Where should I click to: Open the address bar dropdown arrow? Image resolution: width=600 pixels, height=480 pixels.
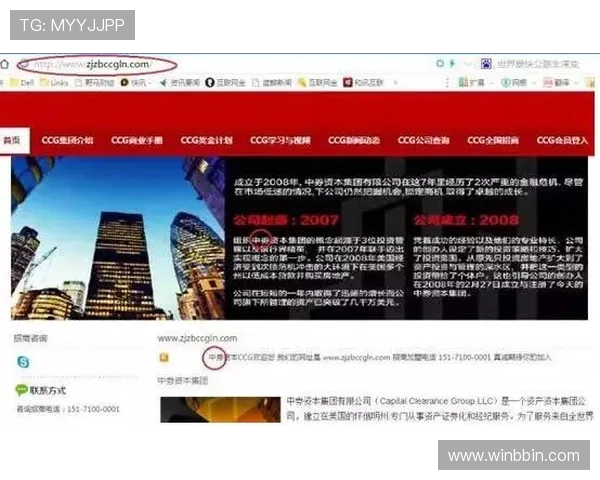pos(468,64)
